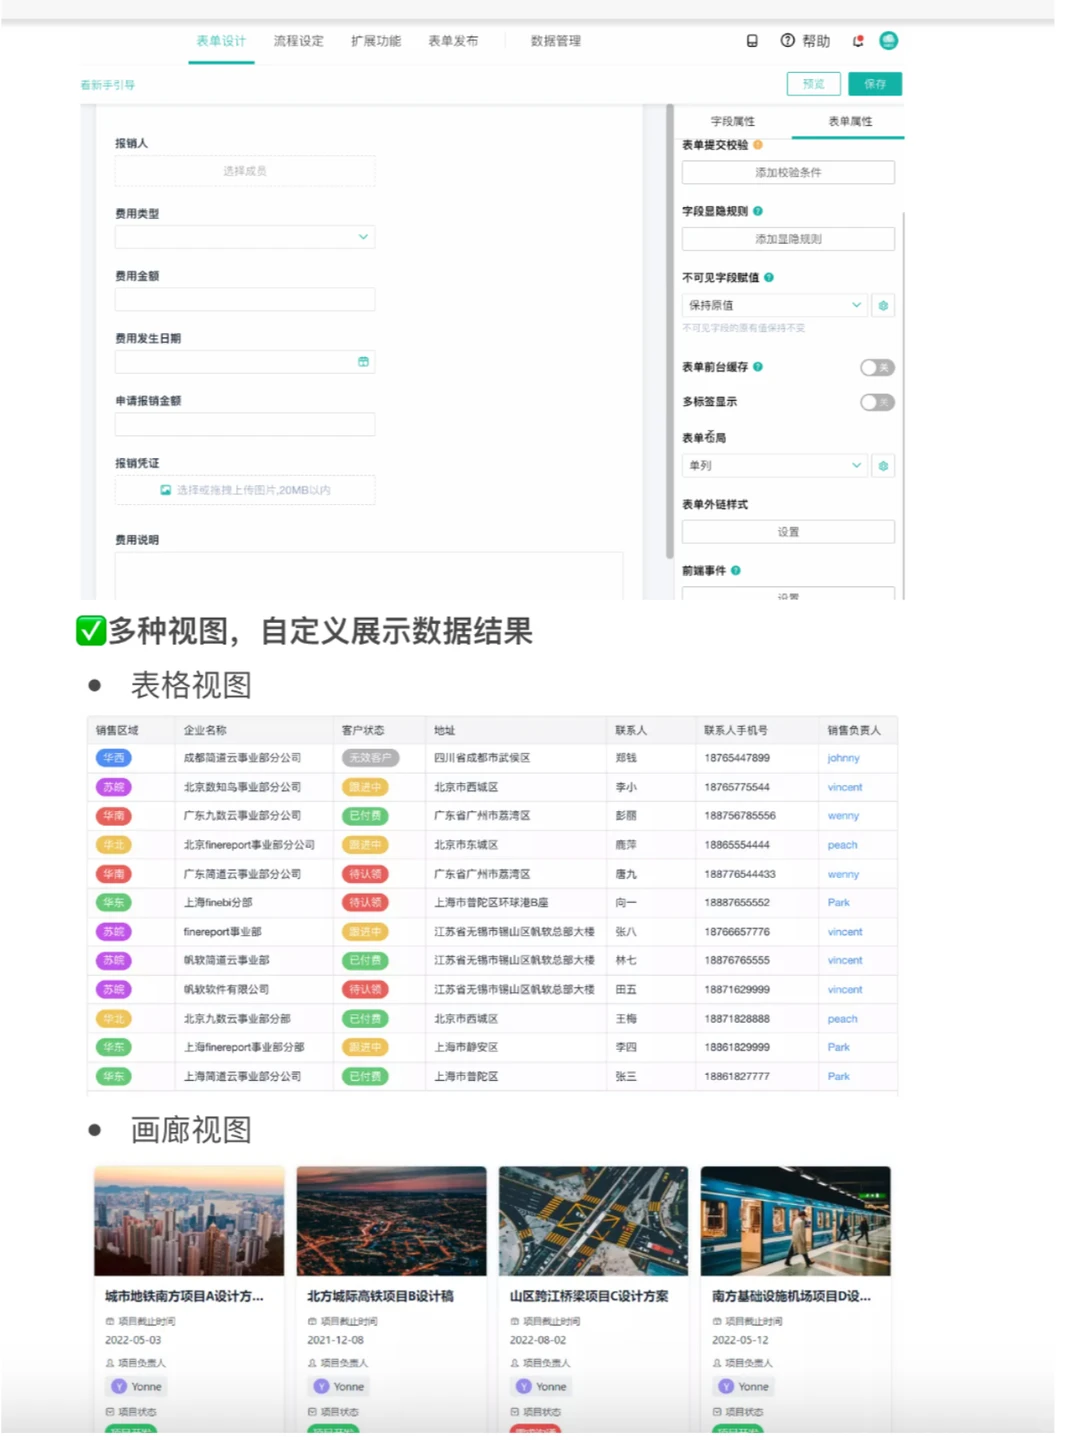This screenshot has width=1080, height=1440.
Task: Open the 数据管理 tab
Action: coord(556,41)
